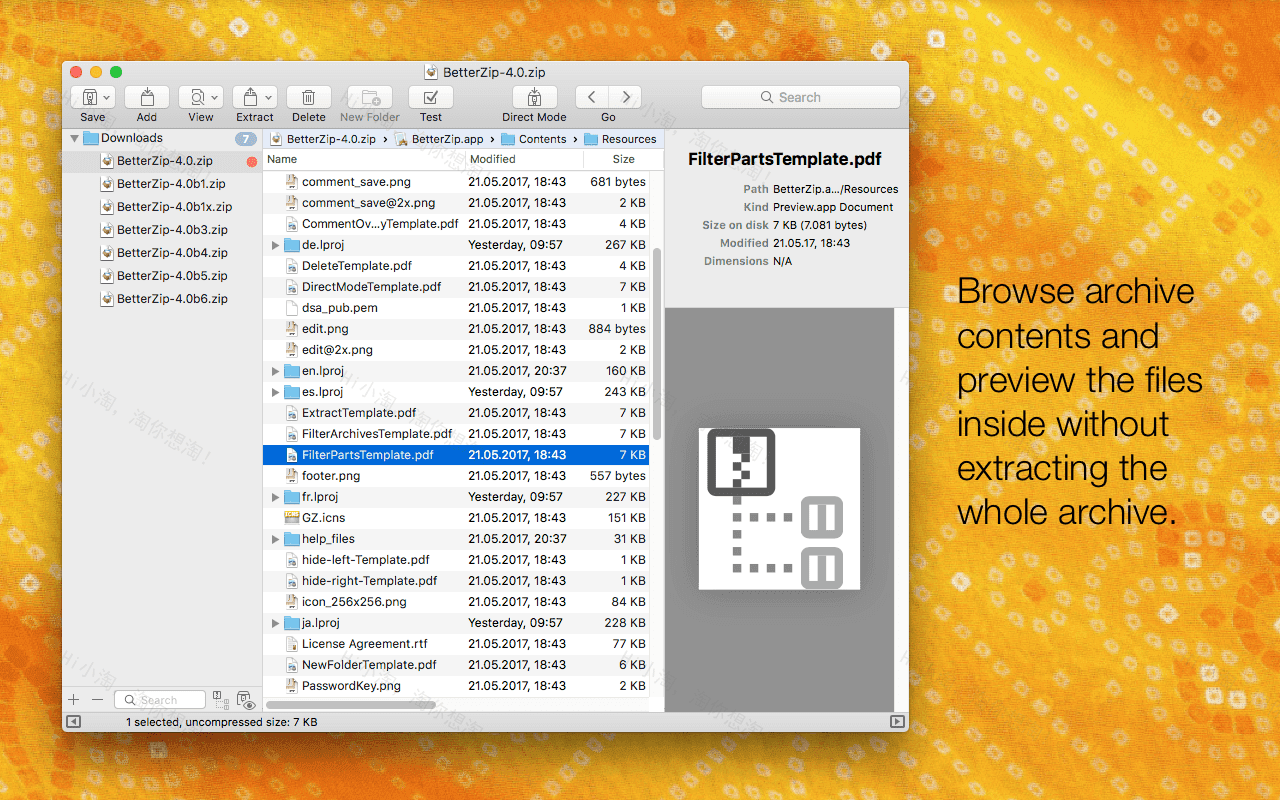1280x800 pixels.
Task: Click the minus button above the status bar
Action: tap(96, 699)
